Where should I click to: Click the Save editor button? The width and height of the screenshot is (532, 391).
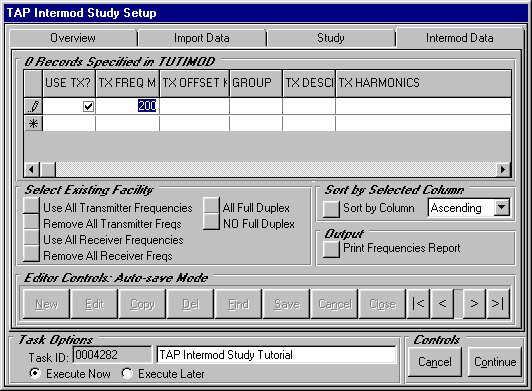tap(287, 303)
